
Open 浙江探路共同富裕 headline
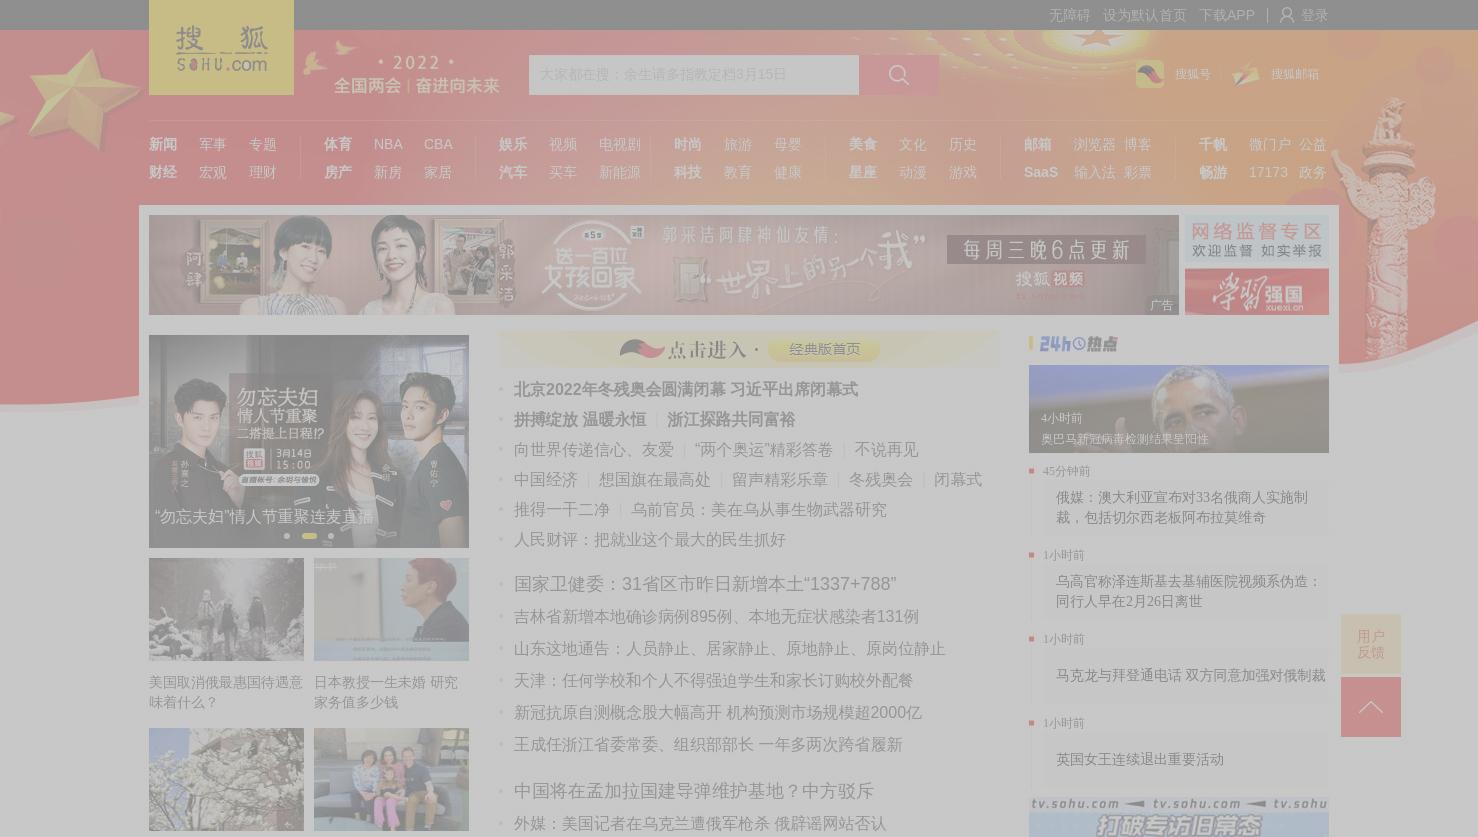point(731,419)
